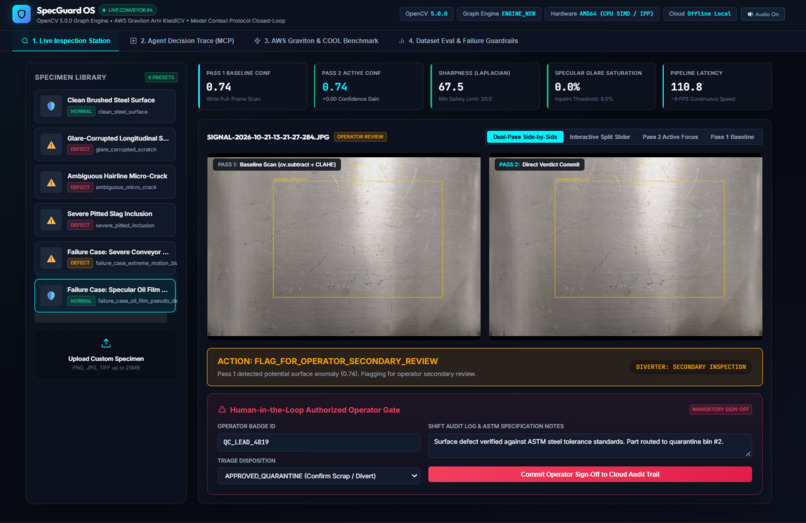
Task: Open the Triage Disposition dropdown
Action: point(319,476)
